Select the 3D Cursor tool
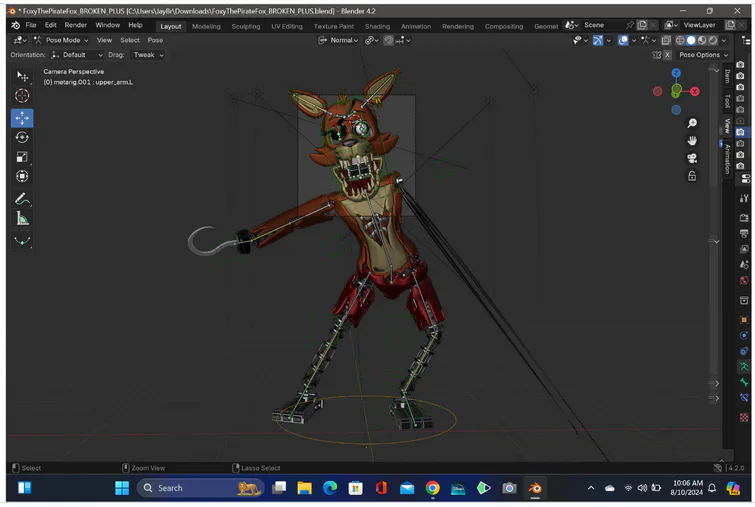The height and width of the screenshot is (507, 755). 22,96
